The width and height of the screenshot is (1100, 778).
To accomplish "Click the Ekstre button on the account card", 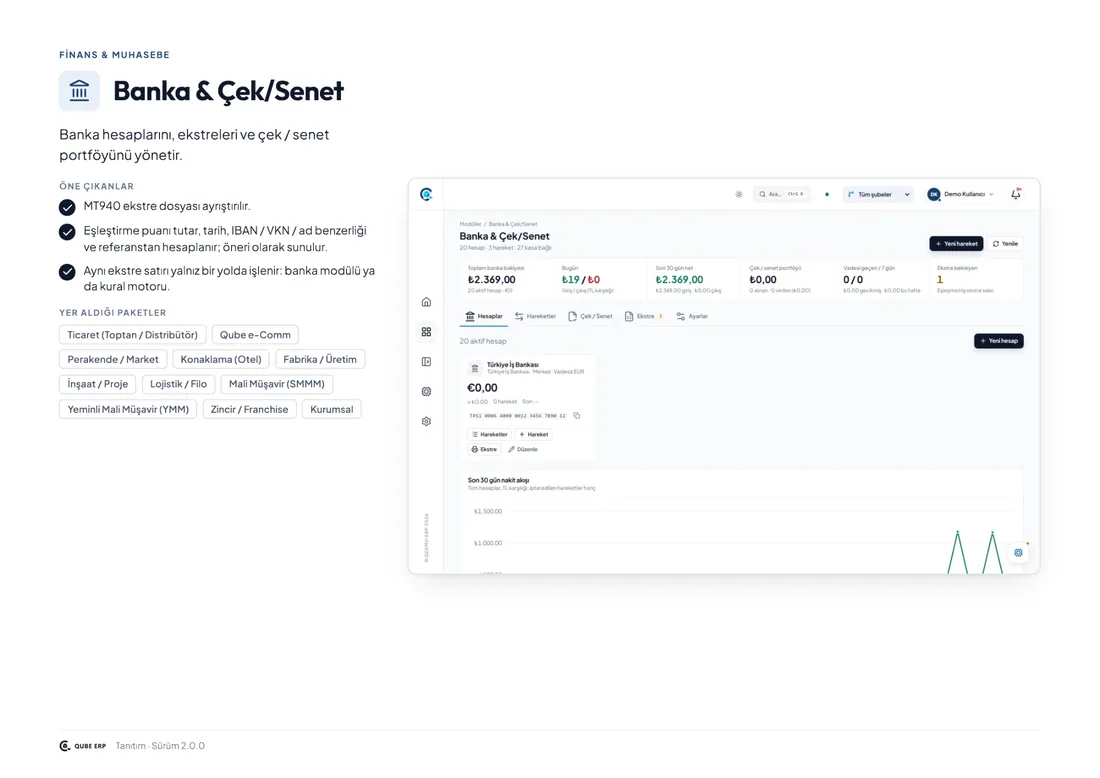I will click(x=484, y=449).
